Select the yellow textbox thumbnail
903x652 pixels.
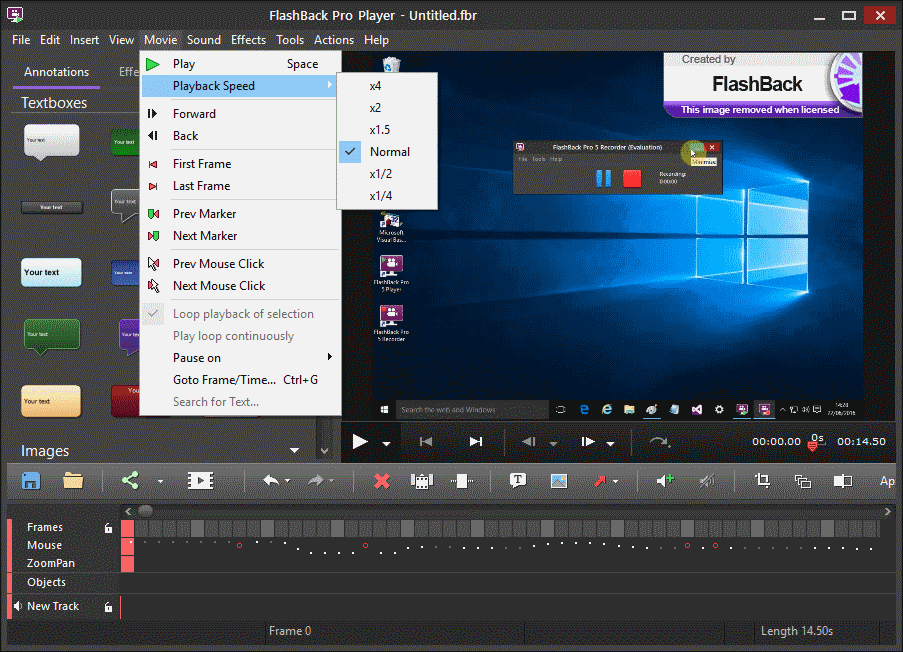51,401
